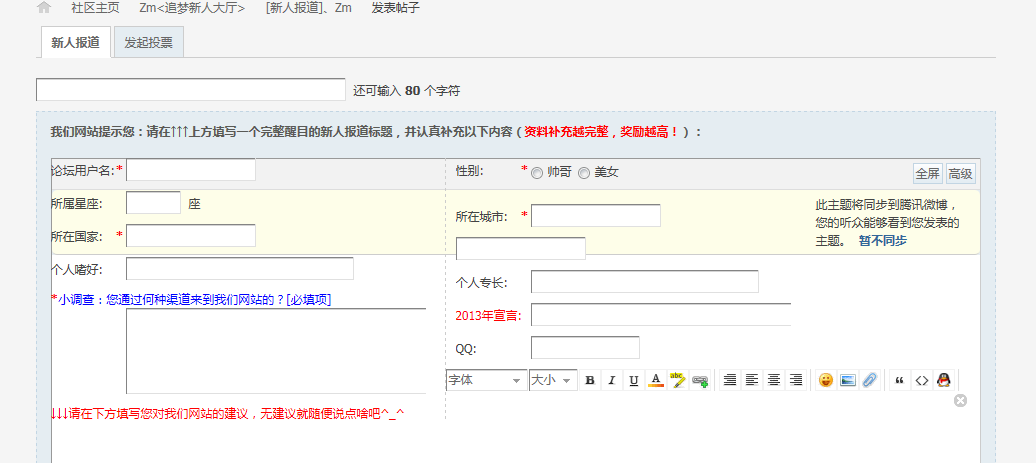1036x463 pixels.
Task: Open the 大小 size dropdown
Action: (x=553, y=380)
